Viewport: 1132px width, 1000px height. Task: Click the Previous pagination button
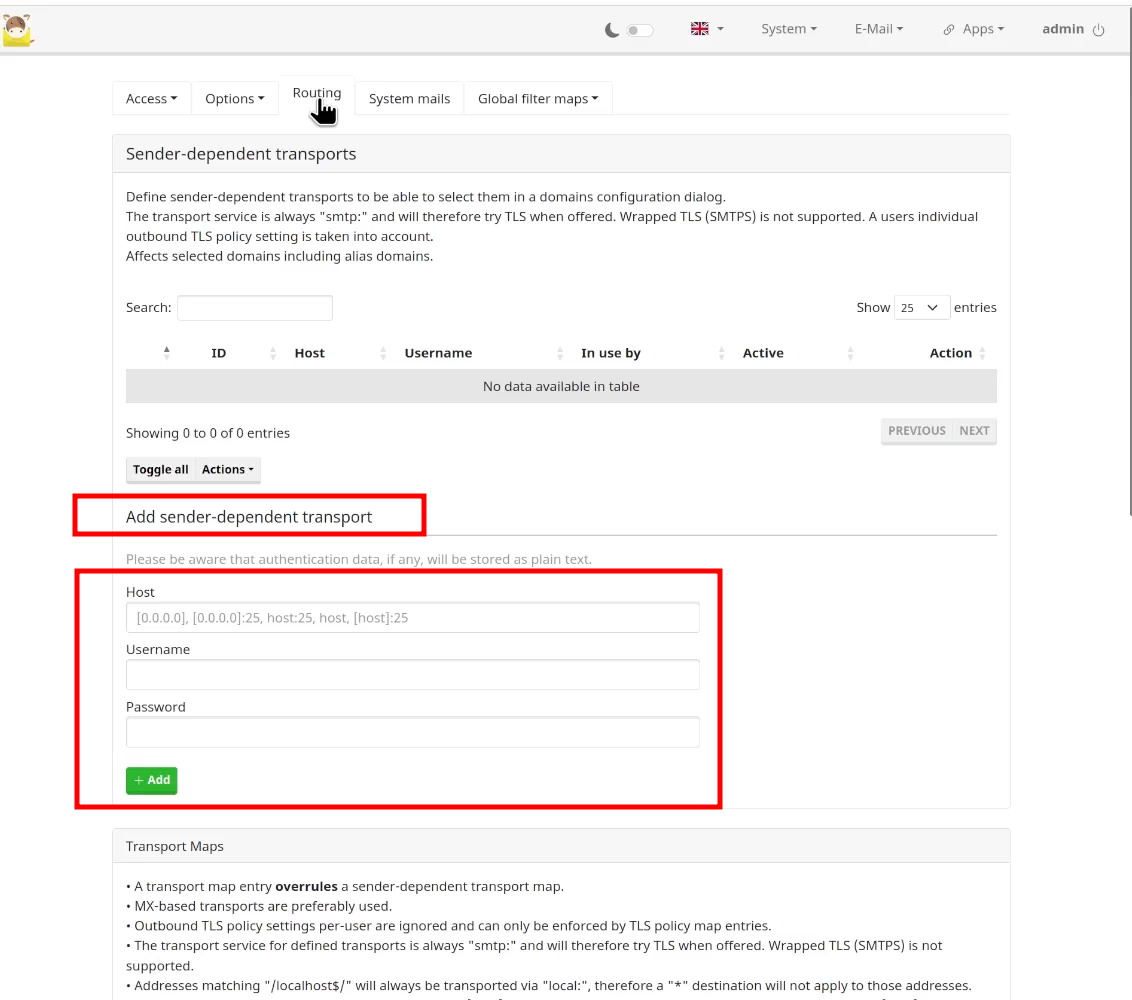(916, 430)
